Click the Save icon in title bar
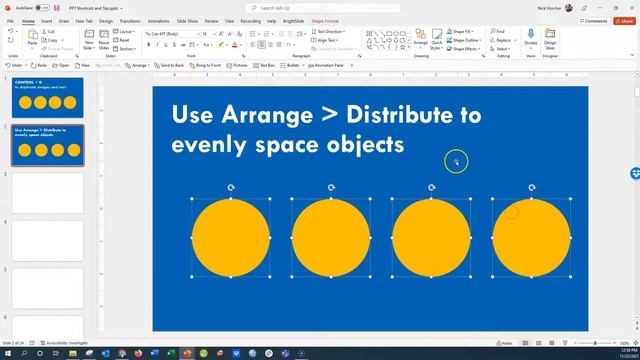 pos(57,8)
